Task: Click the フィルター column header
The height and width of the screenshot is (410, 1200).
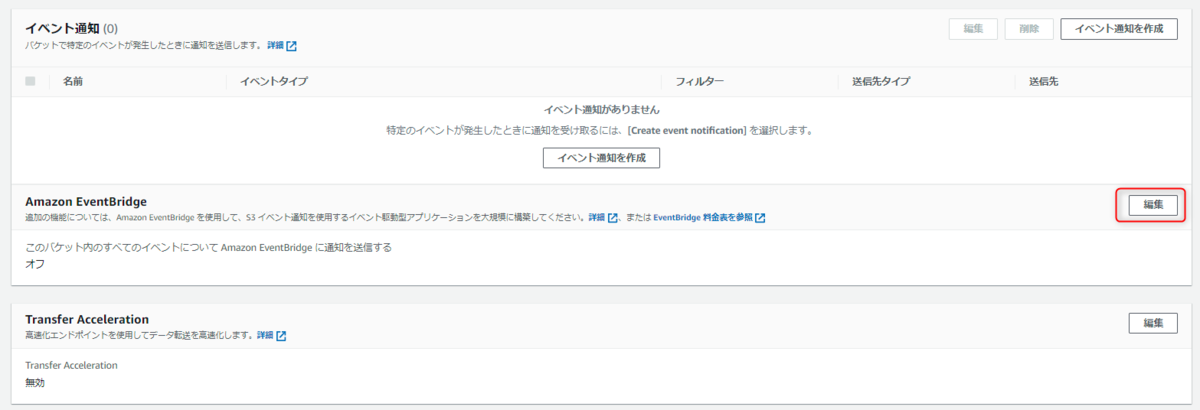Action: [x=699, y=81]
